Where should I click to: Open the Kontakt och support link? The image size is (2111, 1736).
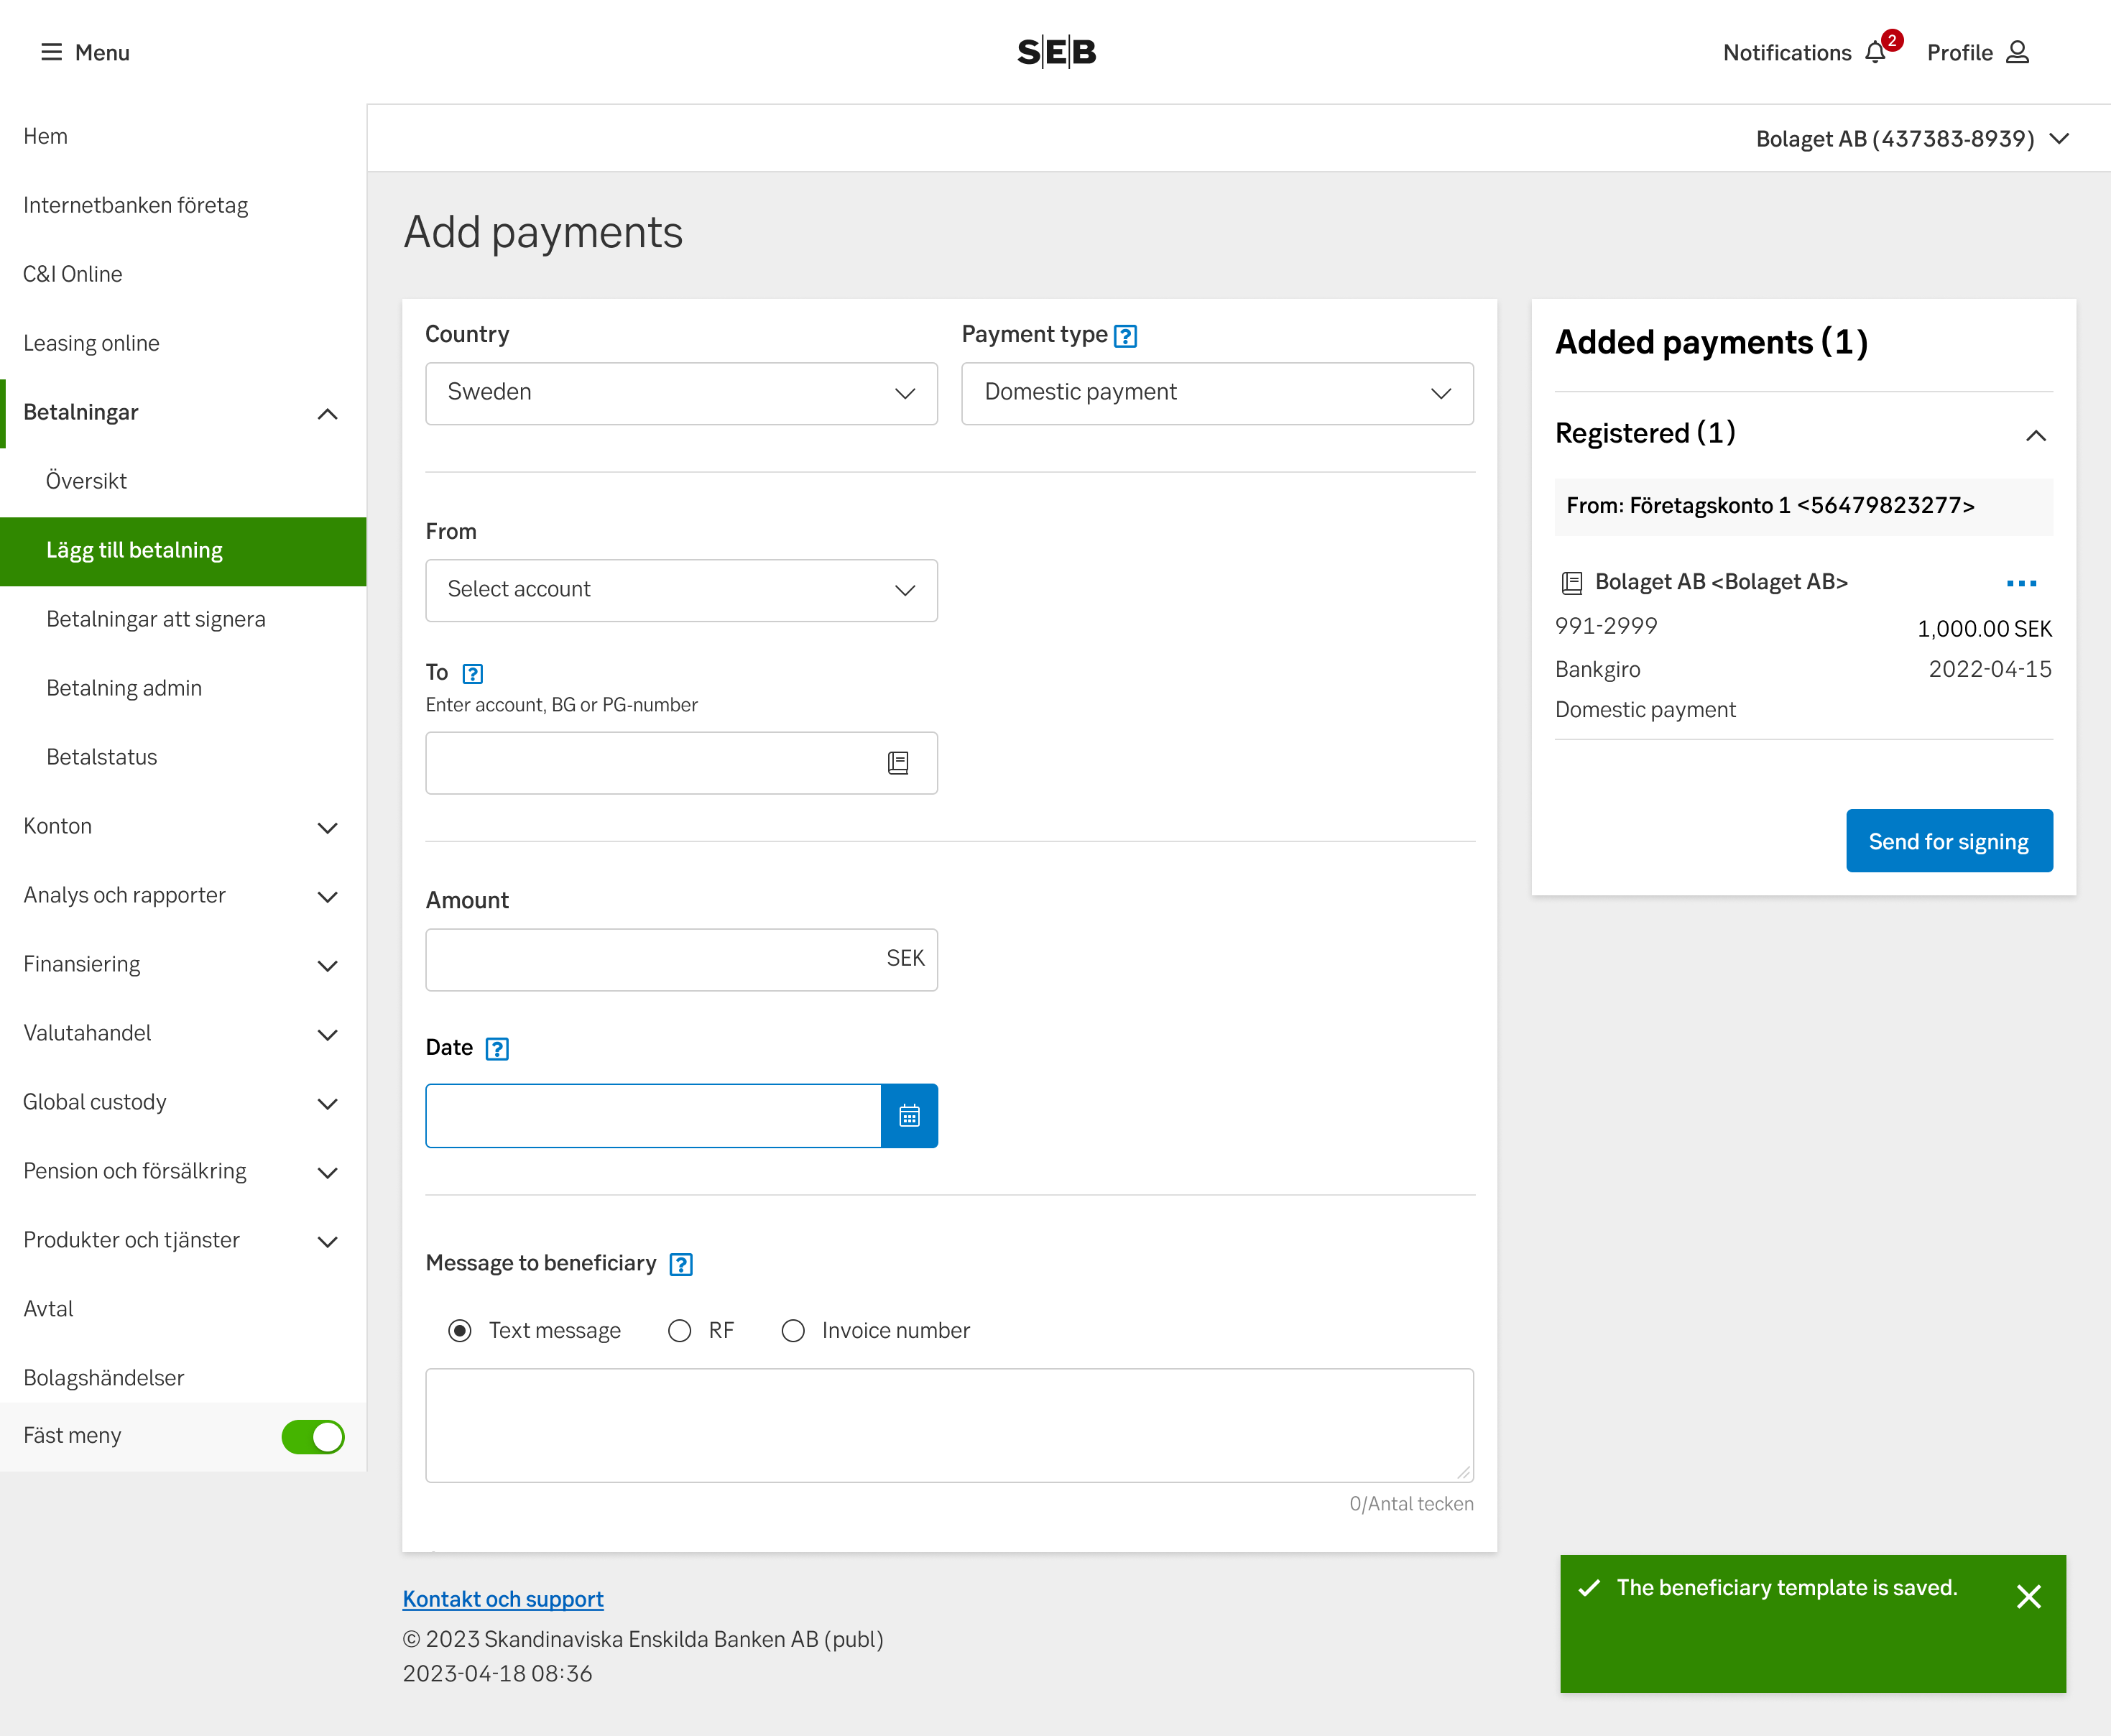point(503,1599)
